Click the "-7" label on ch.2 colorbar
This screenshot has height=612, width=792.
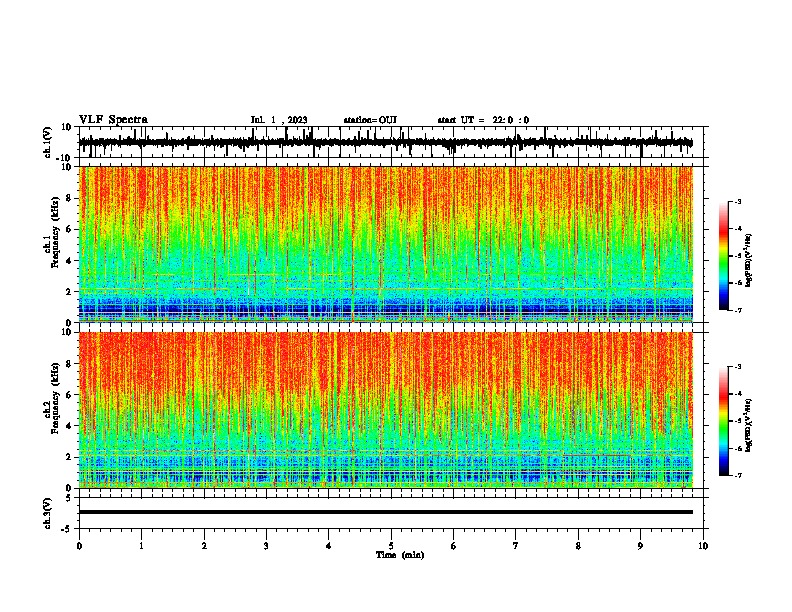[738, 475]
